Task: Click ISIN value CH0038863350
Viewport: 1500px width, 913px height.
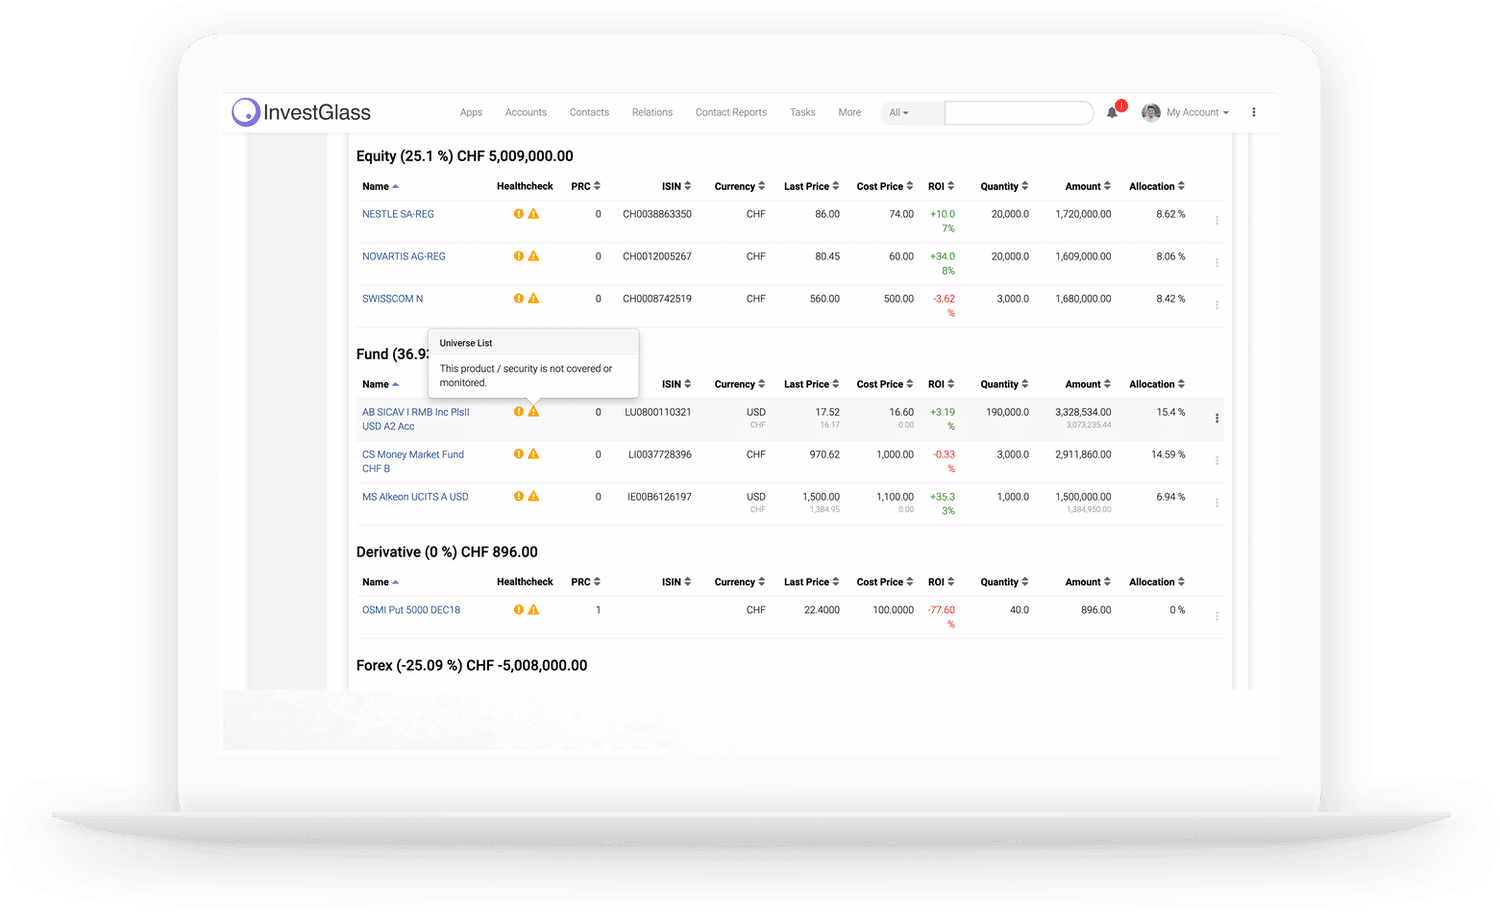Action: [657, 214]
